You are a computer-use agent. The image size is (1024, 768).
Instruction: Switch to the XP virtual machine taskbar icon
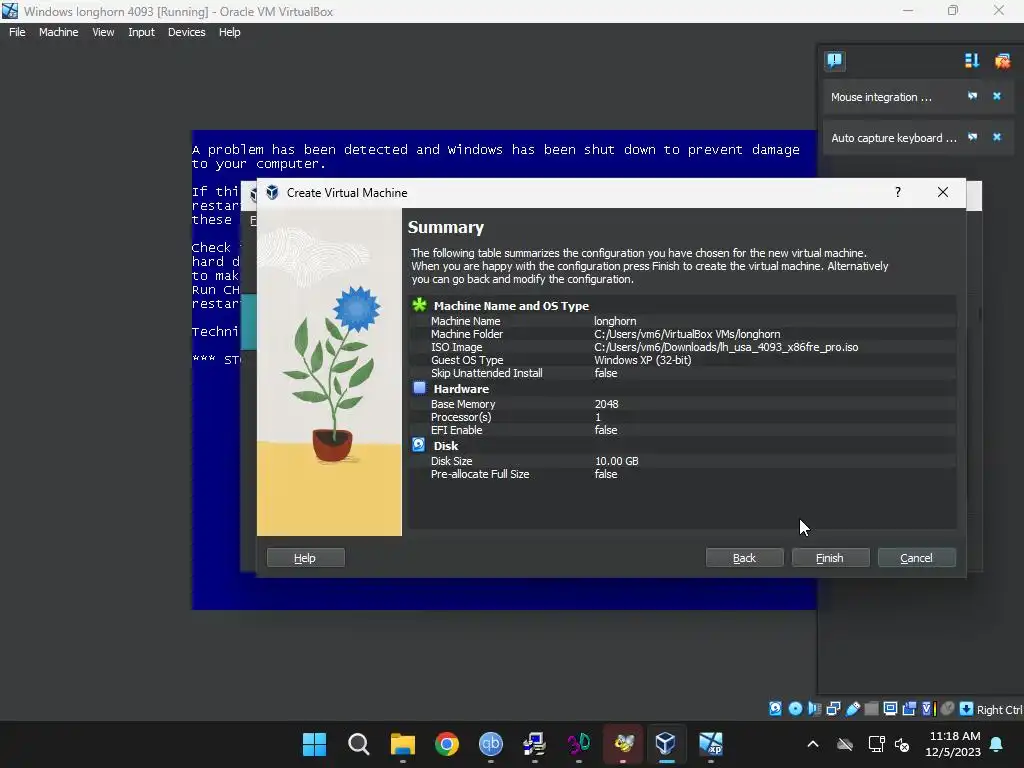pos(711,744)
